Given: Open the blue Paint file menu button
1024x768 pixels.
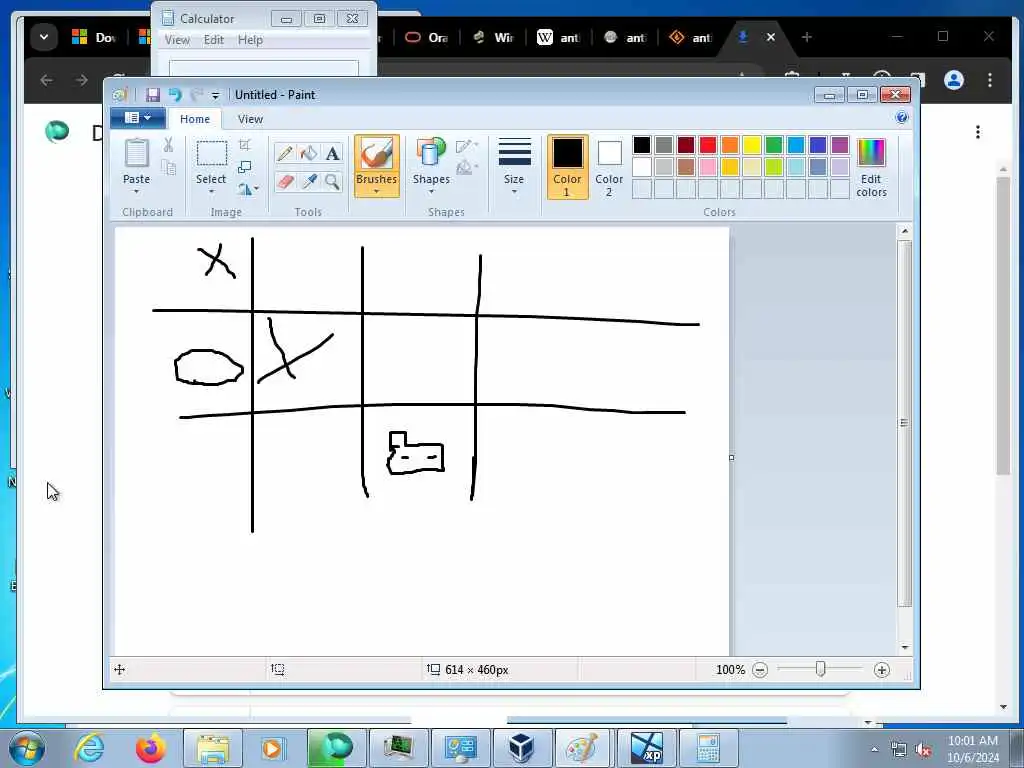Looking at the screenshot, I should coord(137,118).
